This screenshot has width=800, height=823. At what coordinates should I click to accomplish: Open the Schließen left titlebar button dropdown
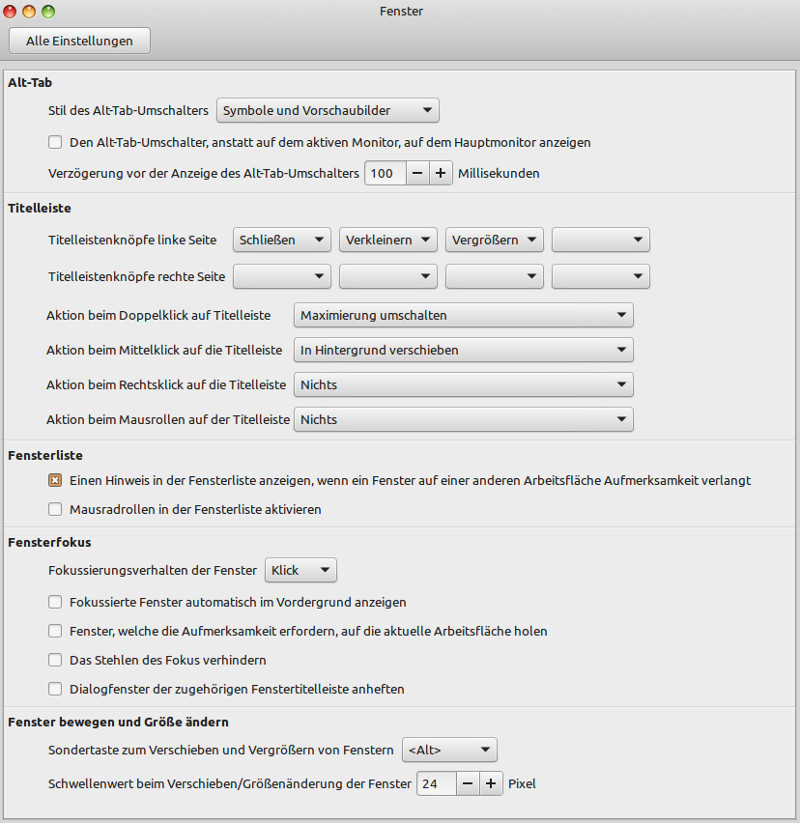[282, 240]
